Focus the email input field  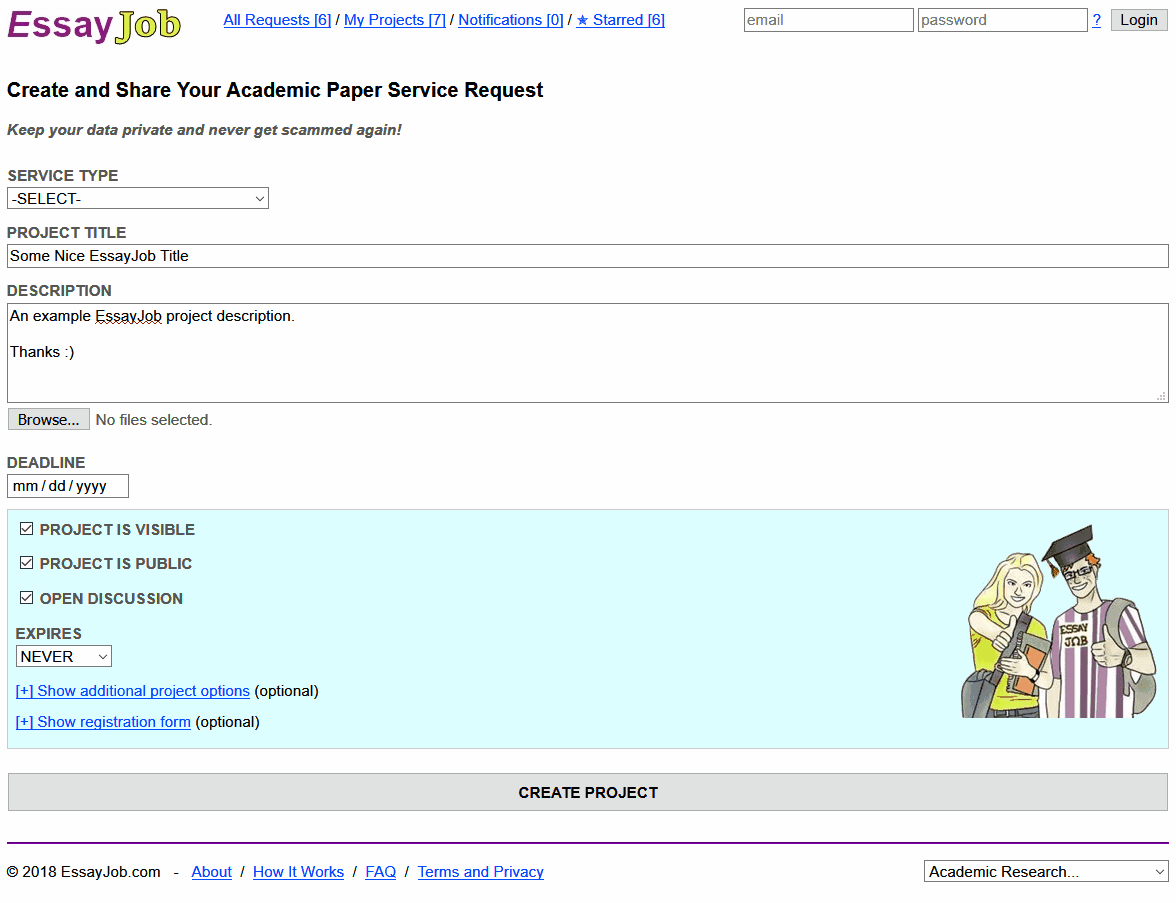click(828, 20)
